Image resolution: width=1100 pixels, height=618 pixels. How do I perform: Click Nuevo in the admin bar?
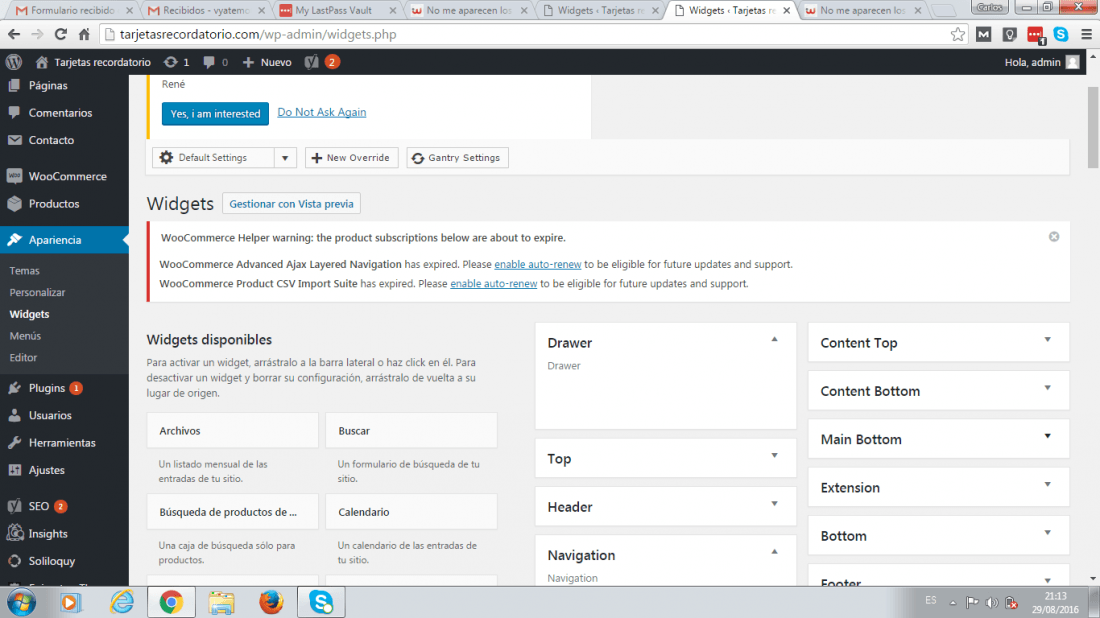point(267,62)
